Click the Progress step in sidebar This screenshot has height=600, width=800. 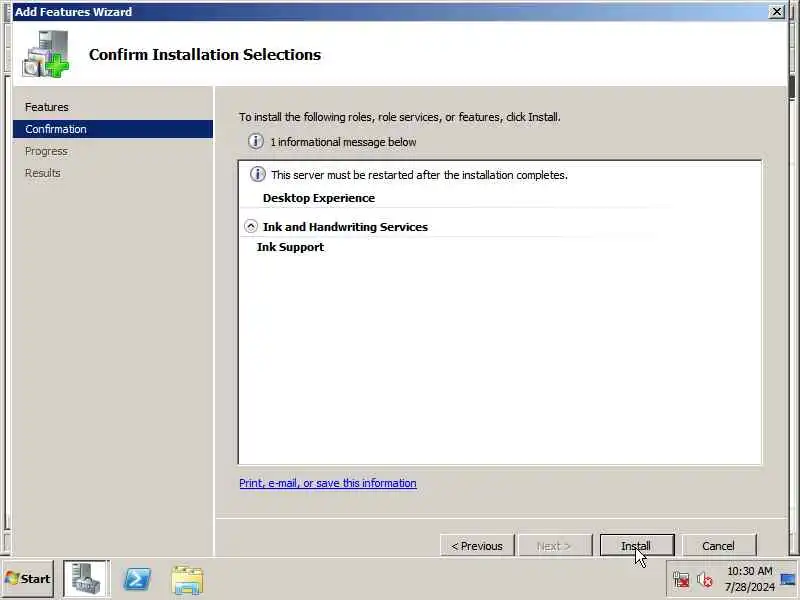click(46, 151)
